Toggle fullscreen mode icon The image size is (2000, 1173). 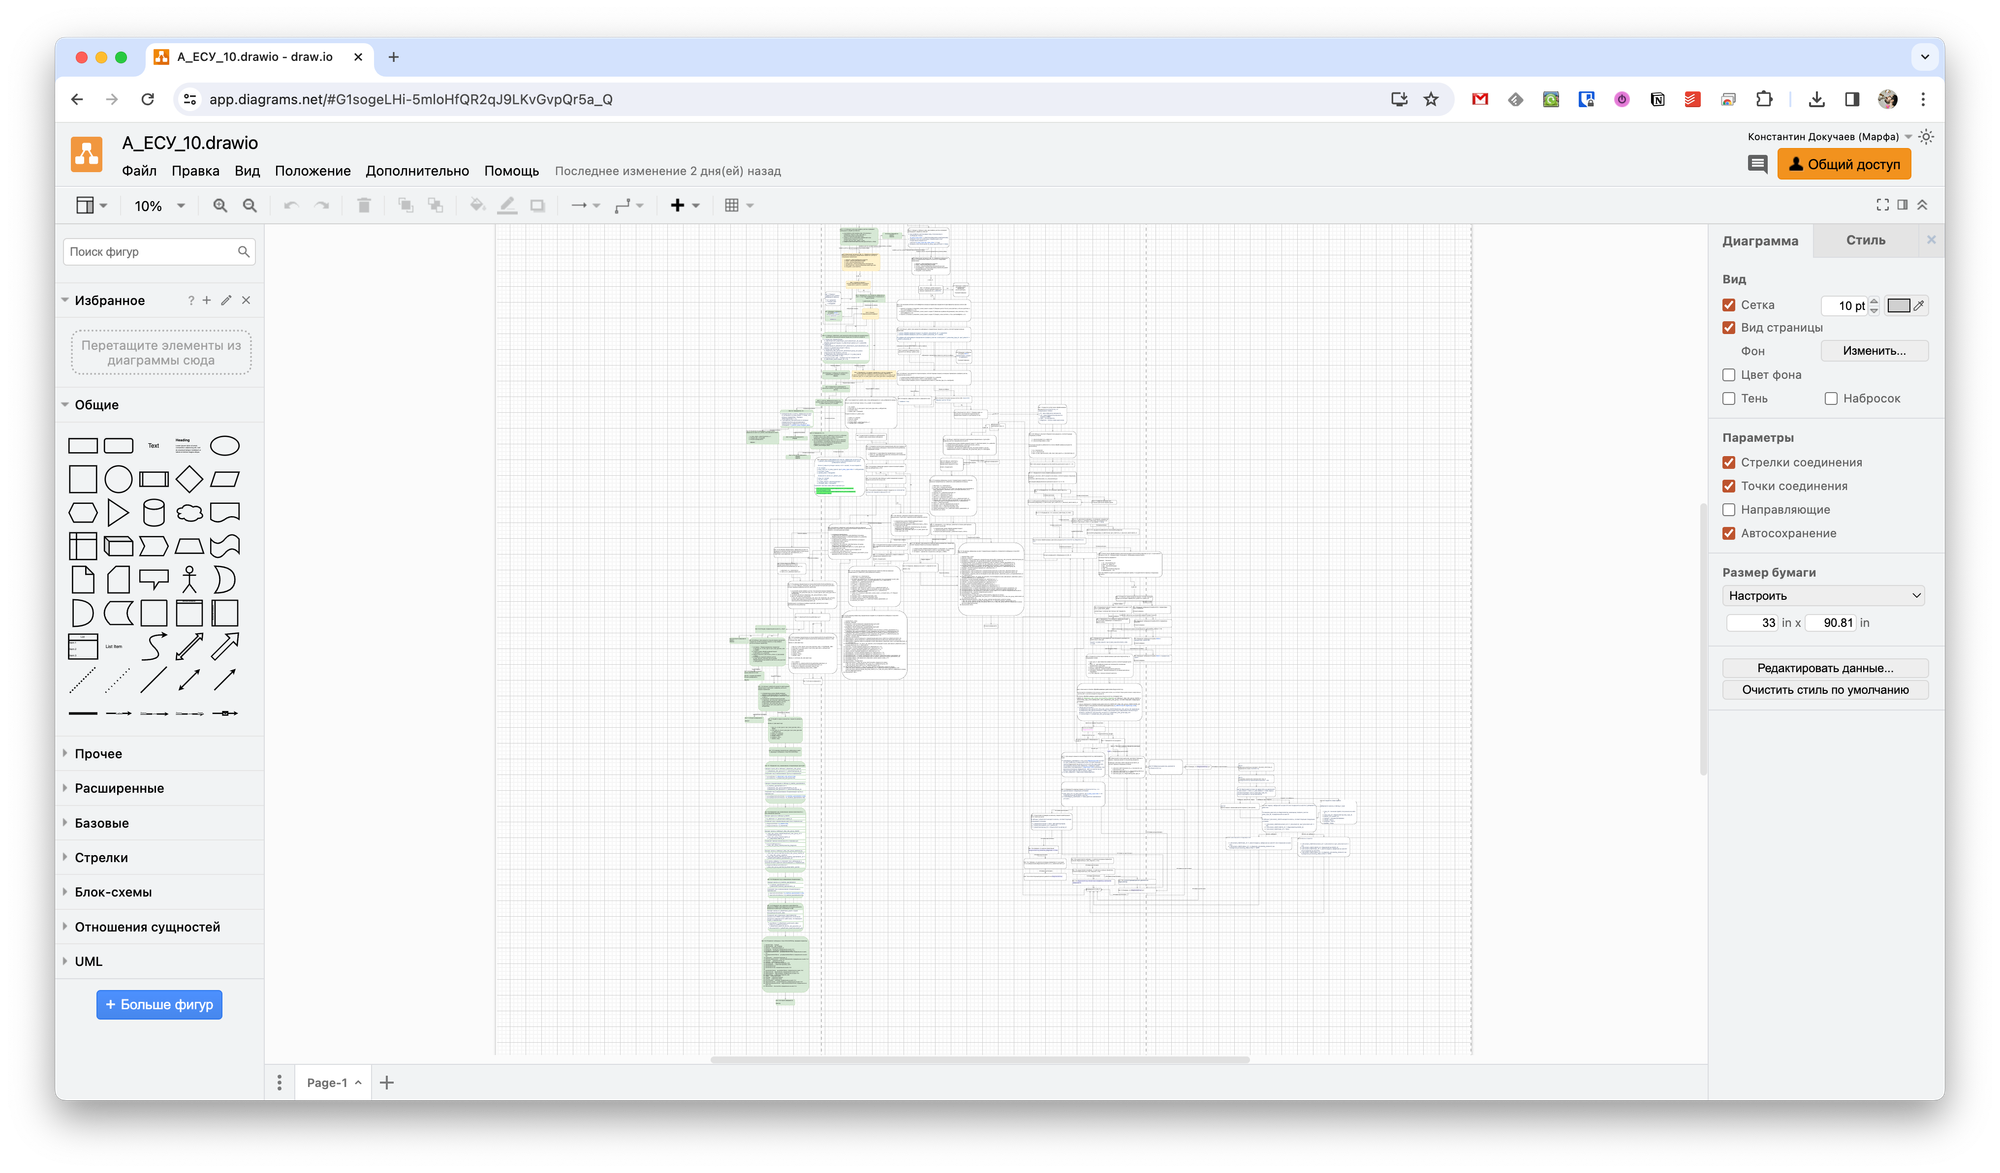click(1882, 205)
